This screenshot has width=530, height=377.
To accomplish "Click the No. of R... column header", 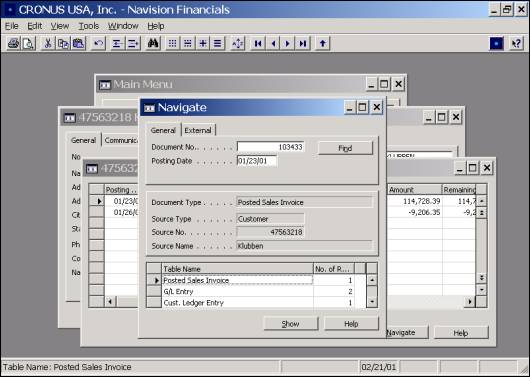I will pyautogui.click(x=334, y=269).
